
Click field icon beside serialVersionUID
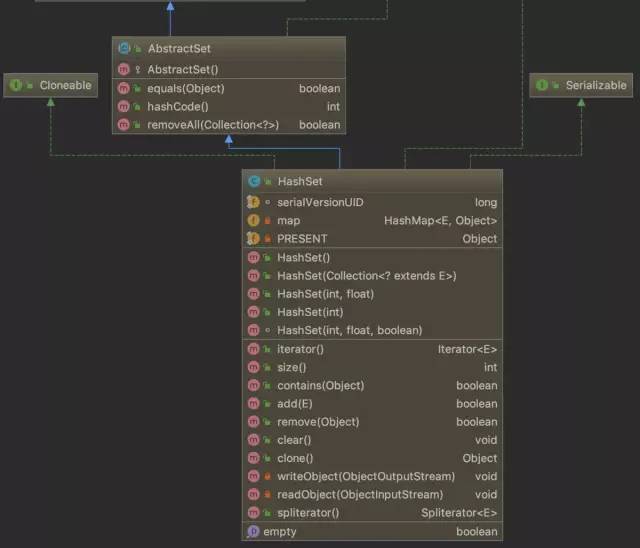253,202
